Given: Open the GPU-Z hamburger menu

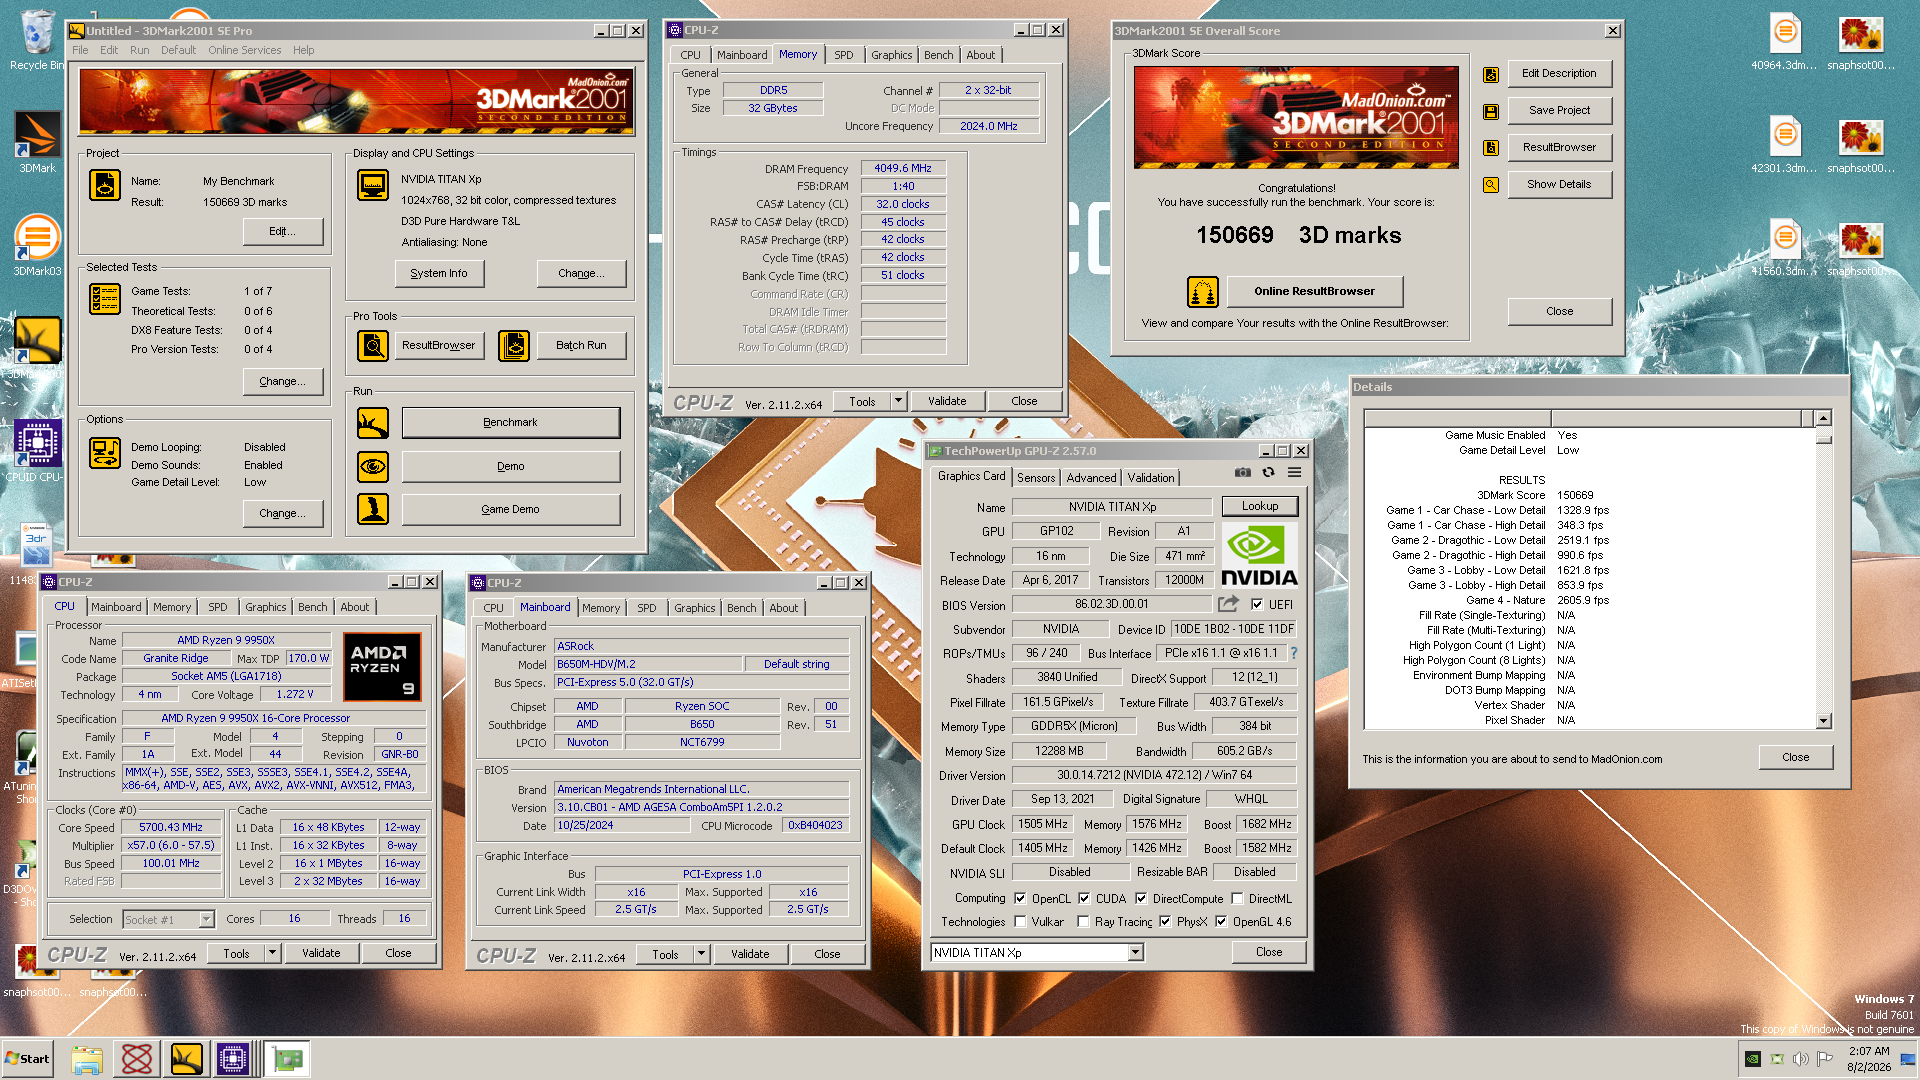Looking at the screenshot, I should 1294,472.
